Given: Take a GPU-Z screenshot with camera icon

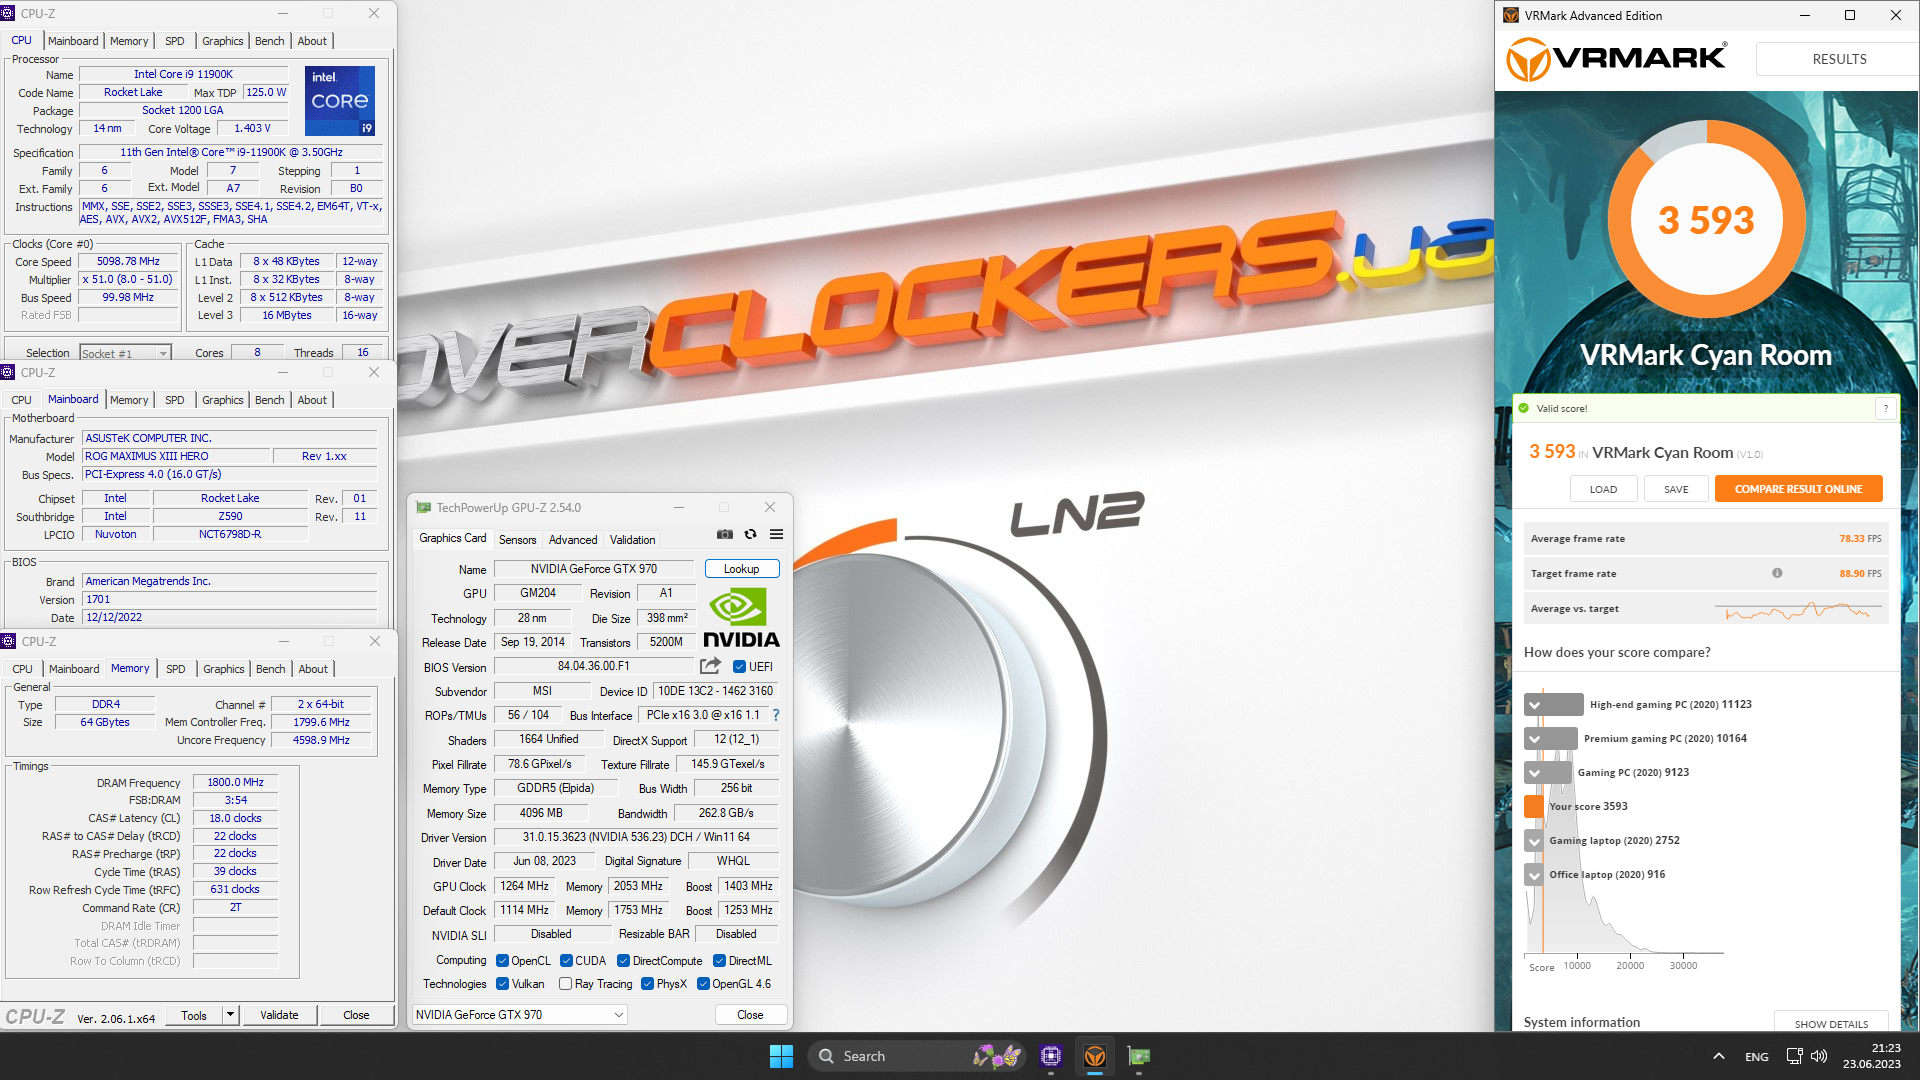Looking at the screenshot, I should [725, 535].
